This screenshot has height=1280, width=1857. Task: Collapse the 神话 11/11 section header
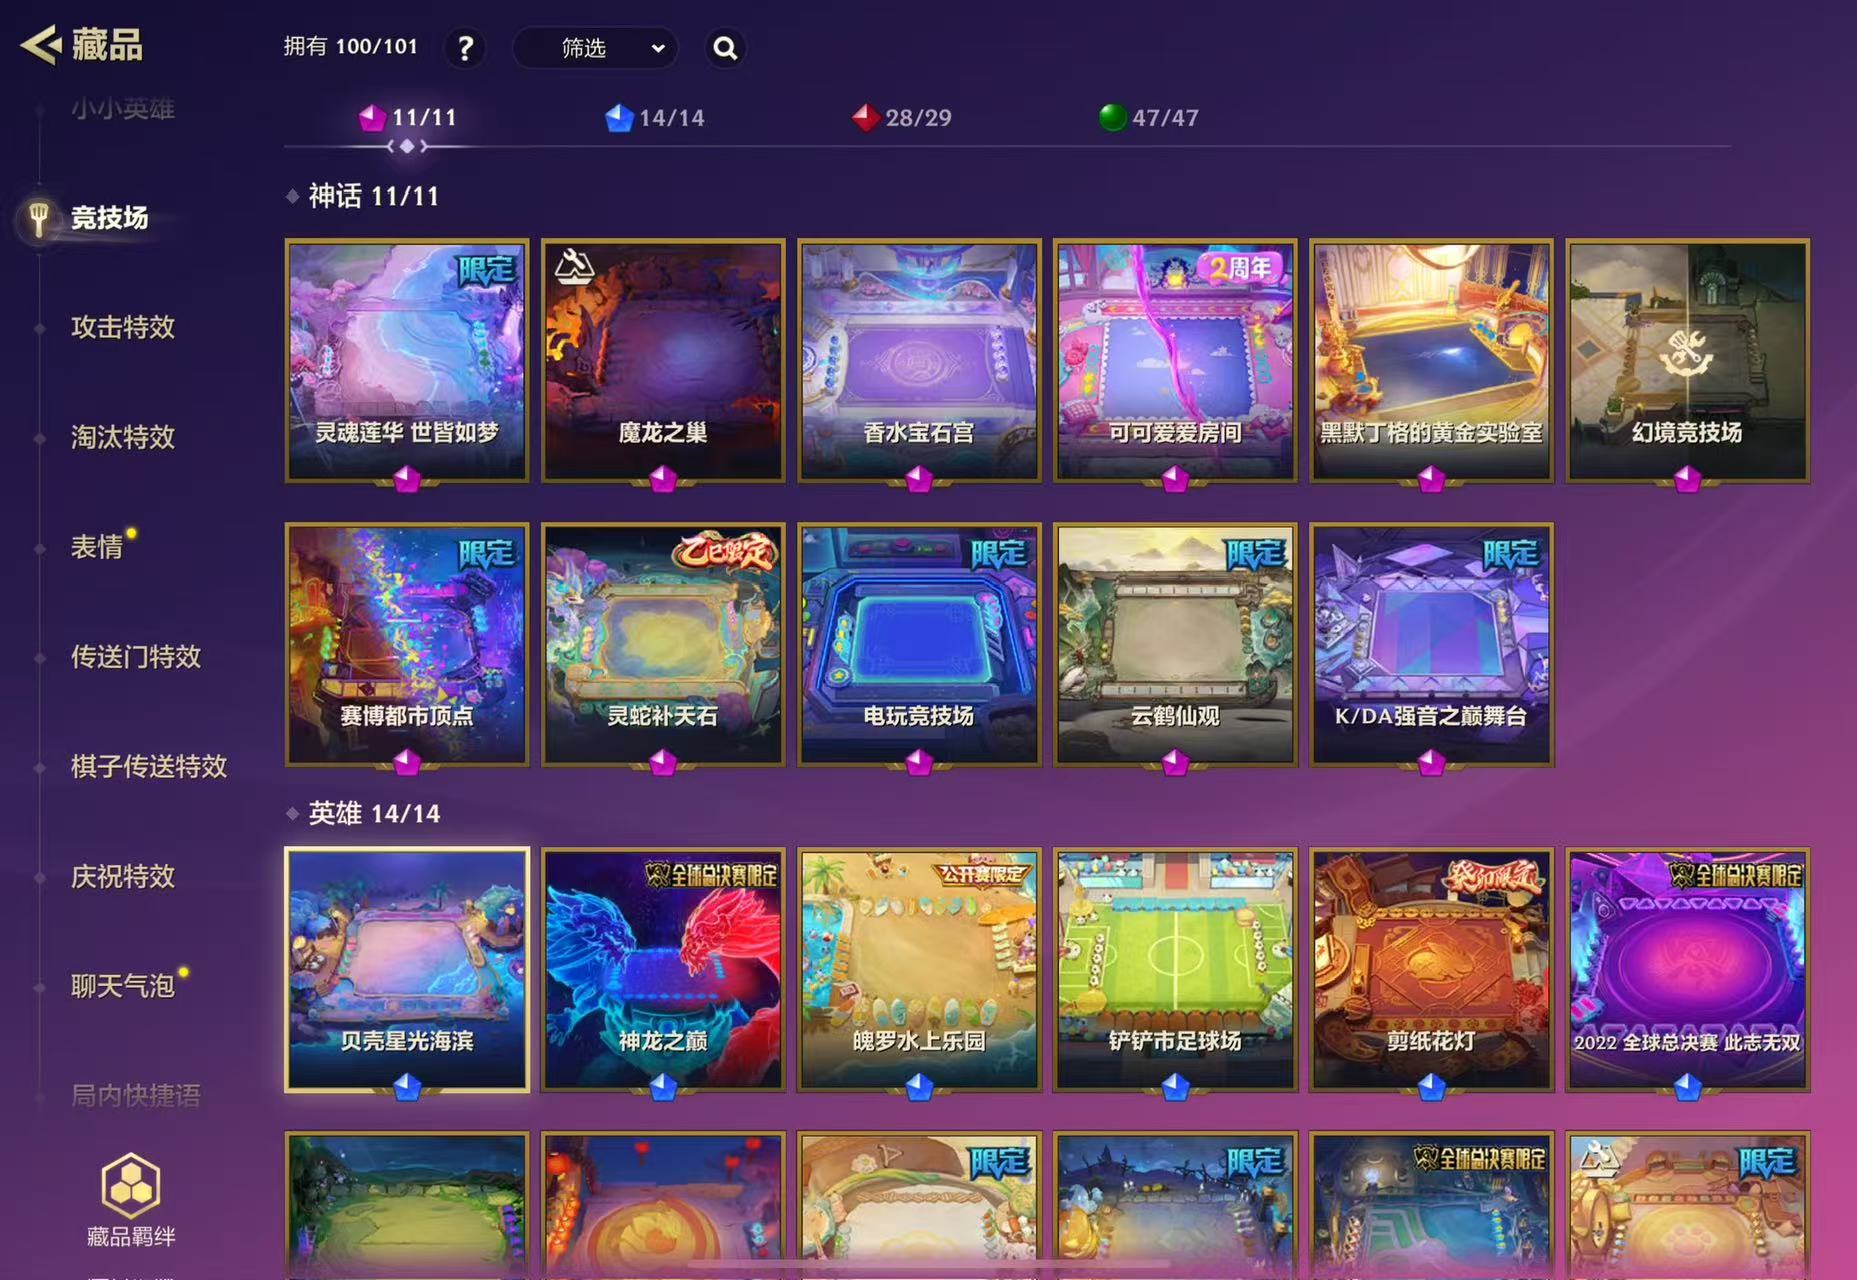point(363,196)
